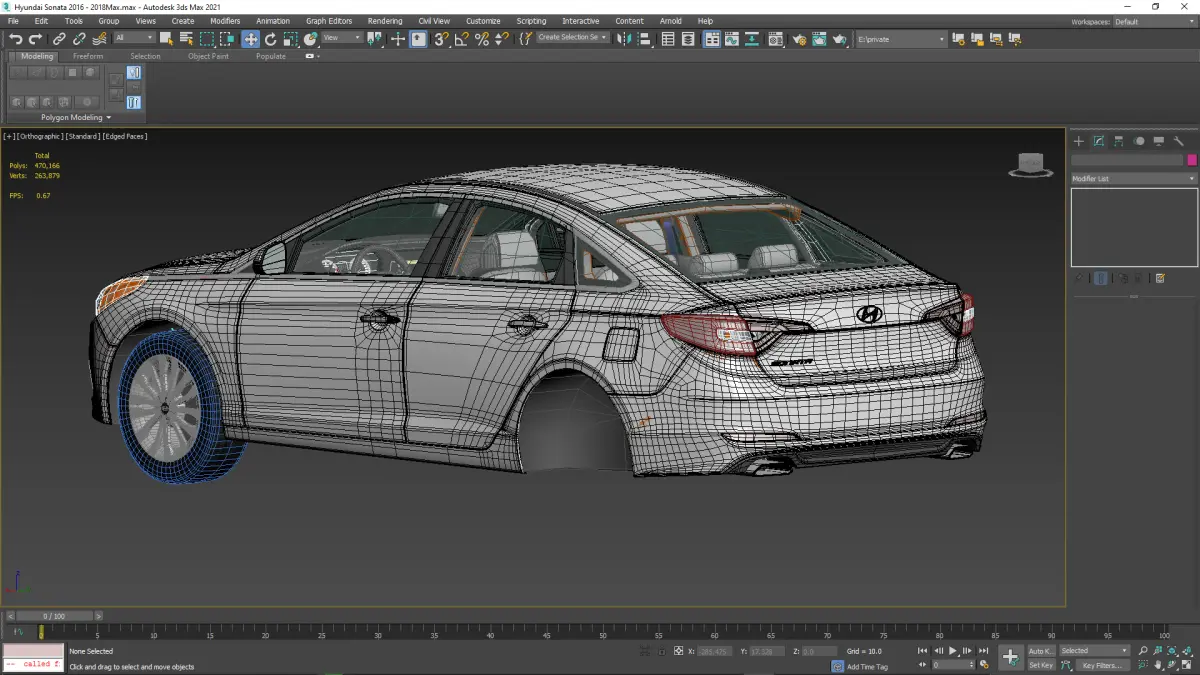Go to the End frame button
Image resolution: width=1200 pixels, height=675 pixels.
984,651
